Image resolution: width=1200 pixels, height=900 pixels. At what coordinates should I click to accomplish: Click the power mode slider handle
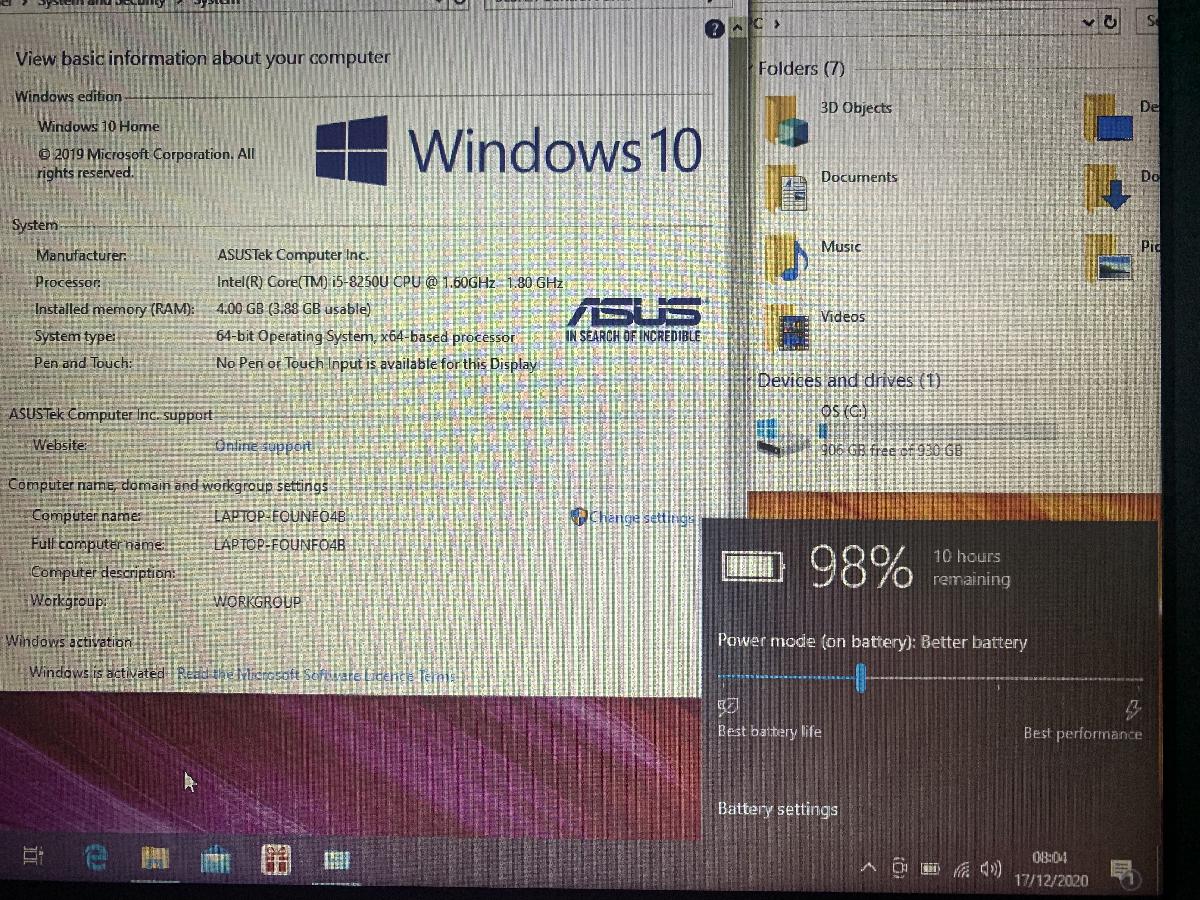tap(860, 680)
